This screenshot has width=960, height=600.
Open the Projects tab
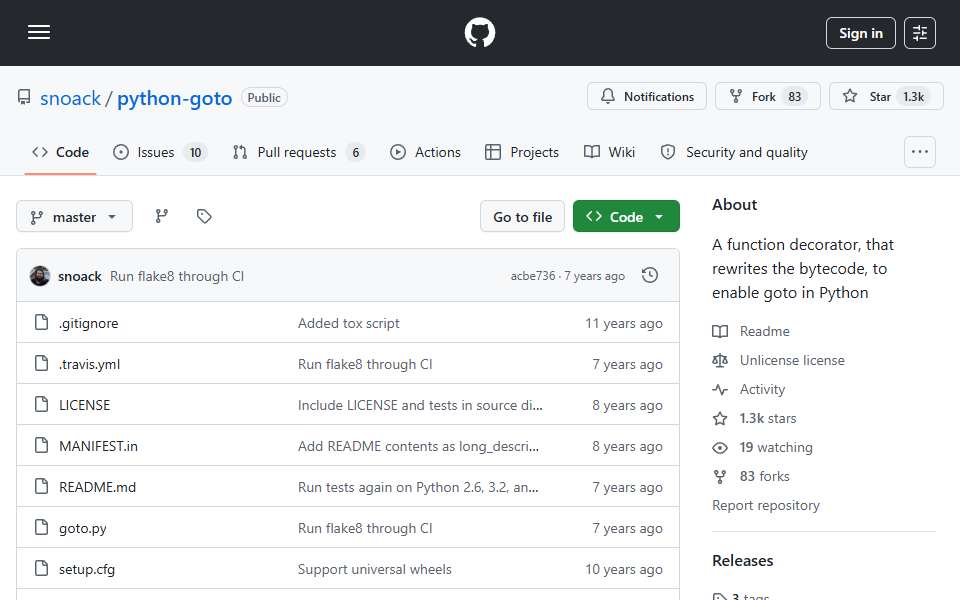522,152
